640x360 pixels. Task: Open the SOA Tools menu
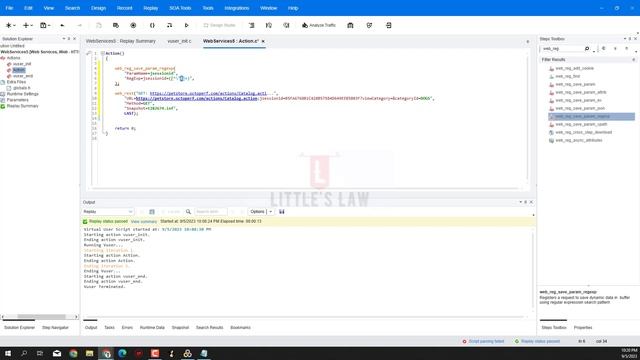[180, 8]
